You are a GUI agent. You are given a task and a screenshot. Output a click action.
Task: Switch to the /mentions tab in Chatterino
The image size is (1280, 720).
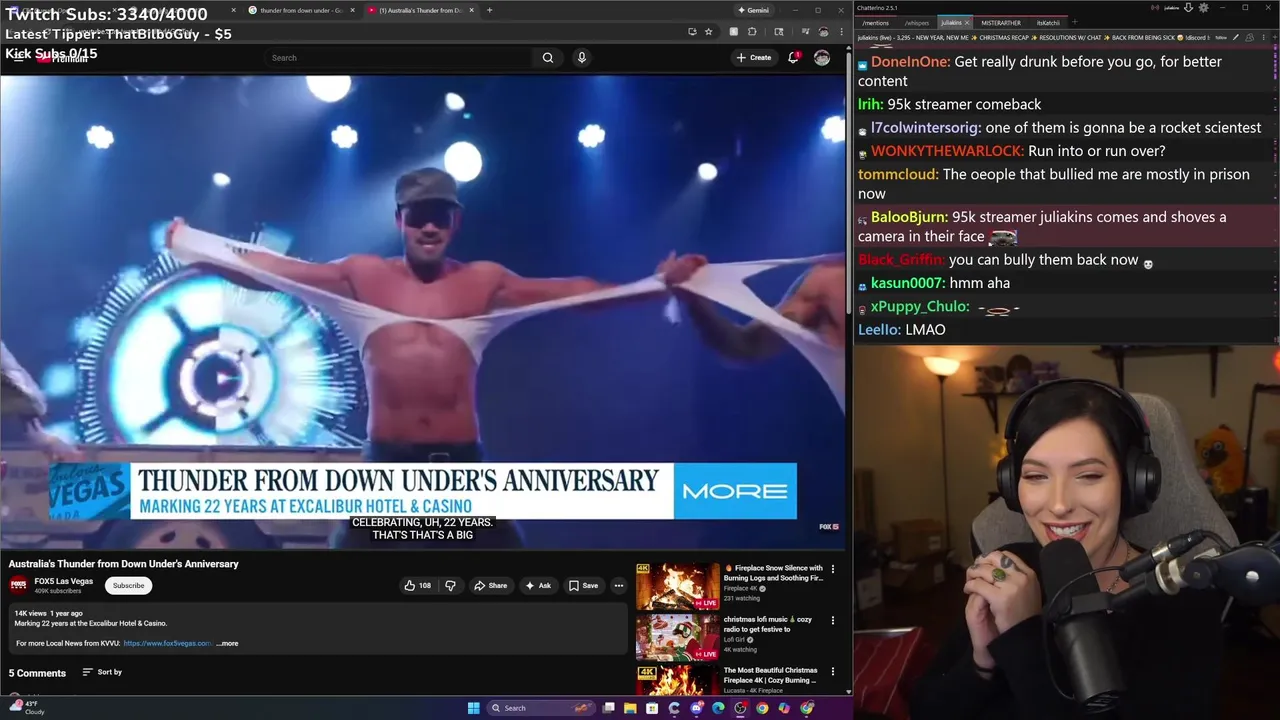(875, 22)
